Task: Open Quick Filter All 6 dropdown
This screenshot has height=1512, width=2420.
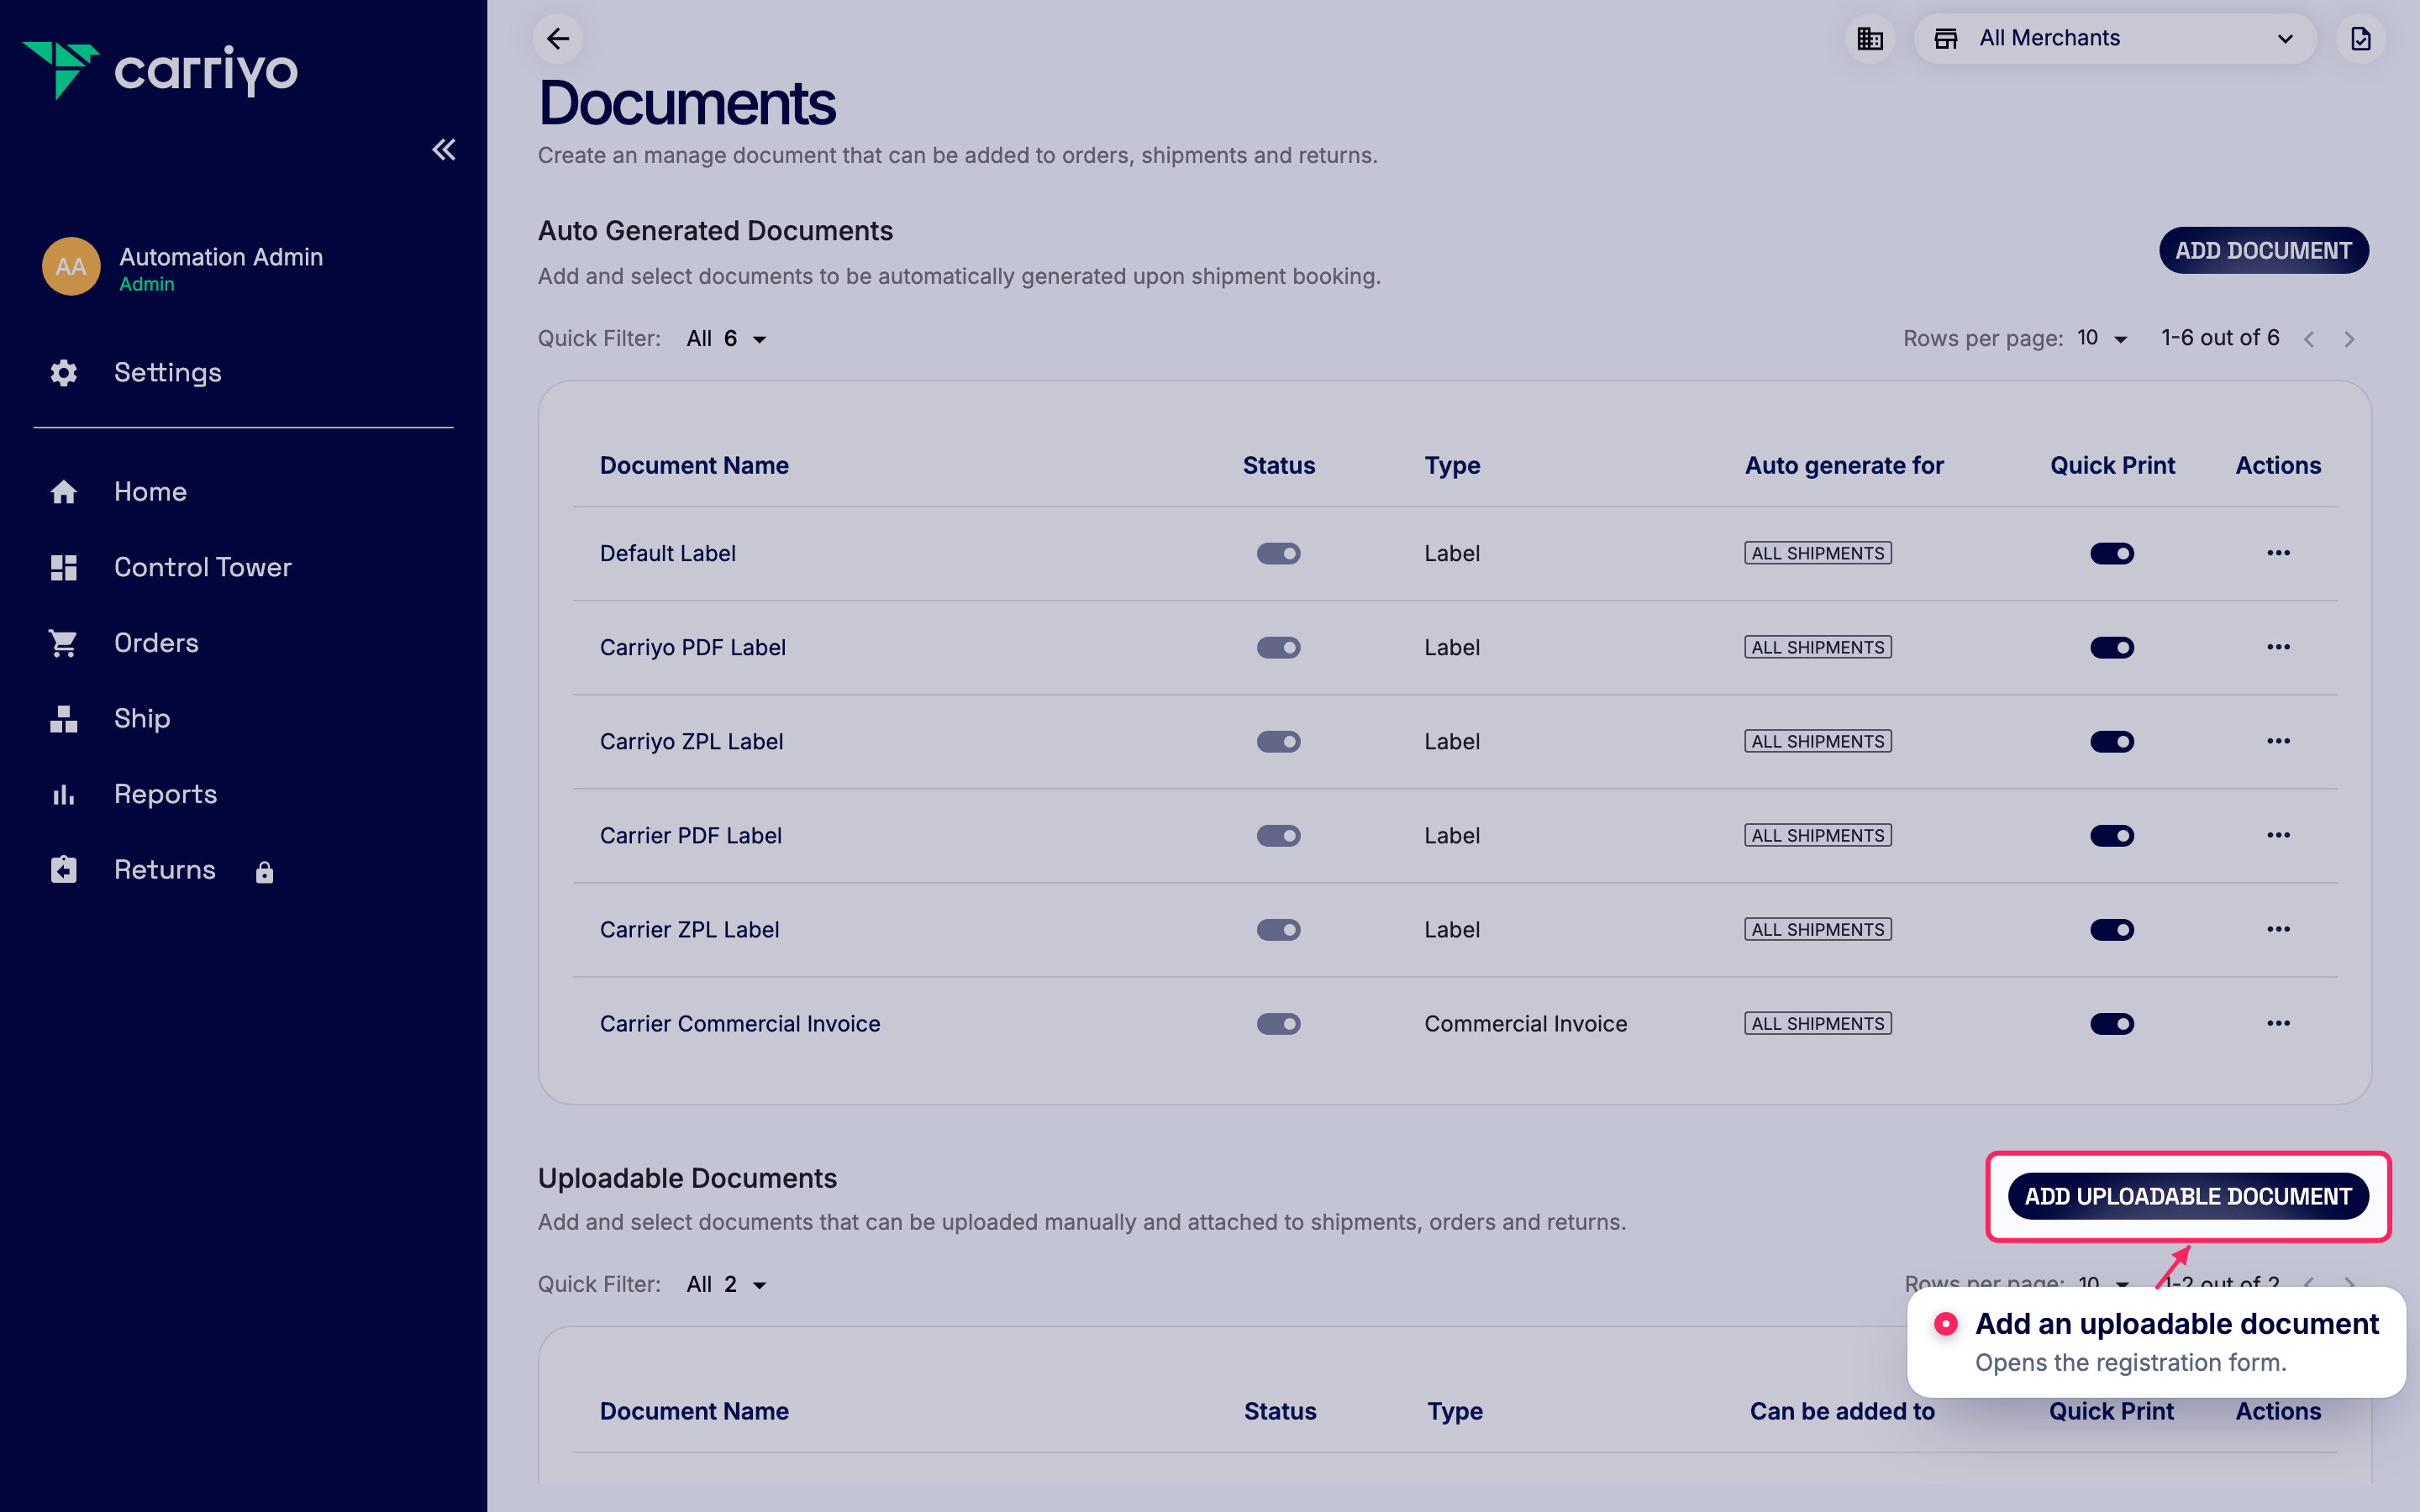Action: point(727,339)
